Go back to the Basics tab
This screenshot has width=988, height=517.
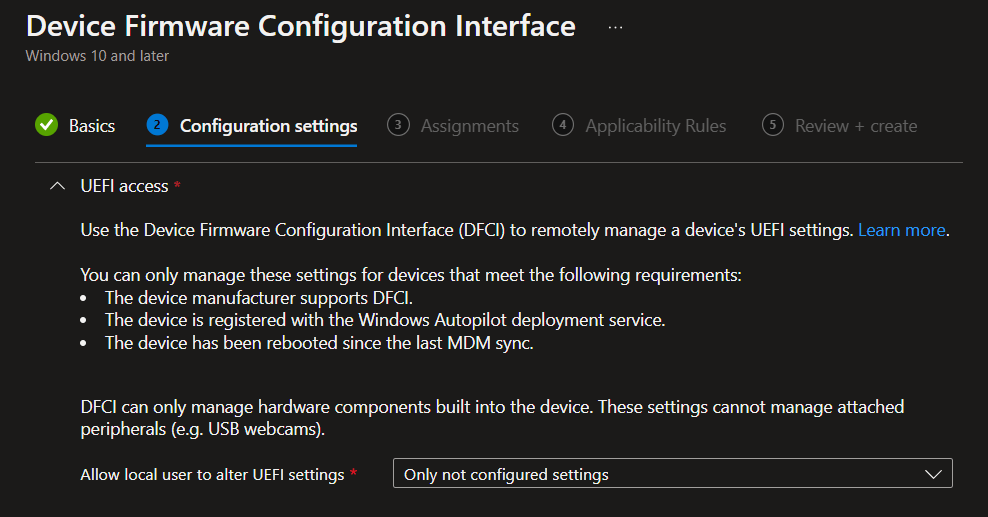click(x=92, y=126)
